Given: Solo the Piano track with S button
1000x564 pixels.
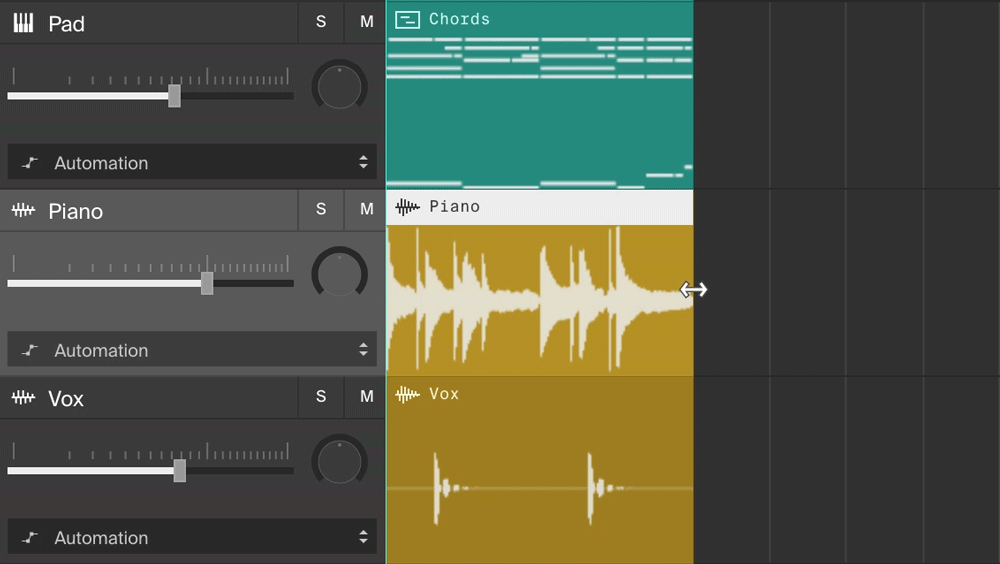Looking at the screenshot, I should click(321, 209).
